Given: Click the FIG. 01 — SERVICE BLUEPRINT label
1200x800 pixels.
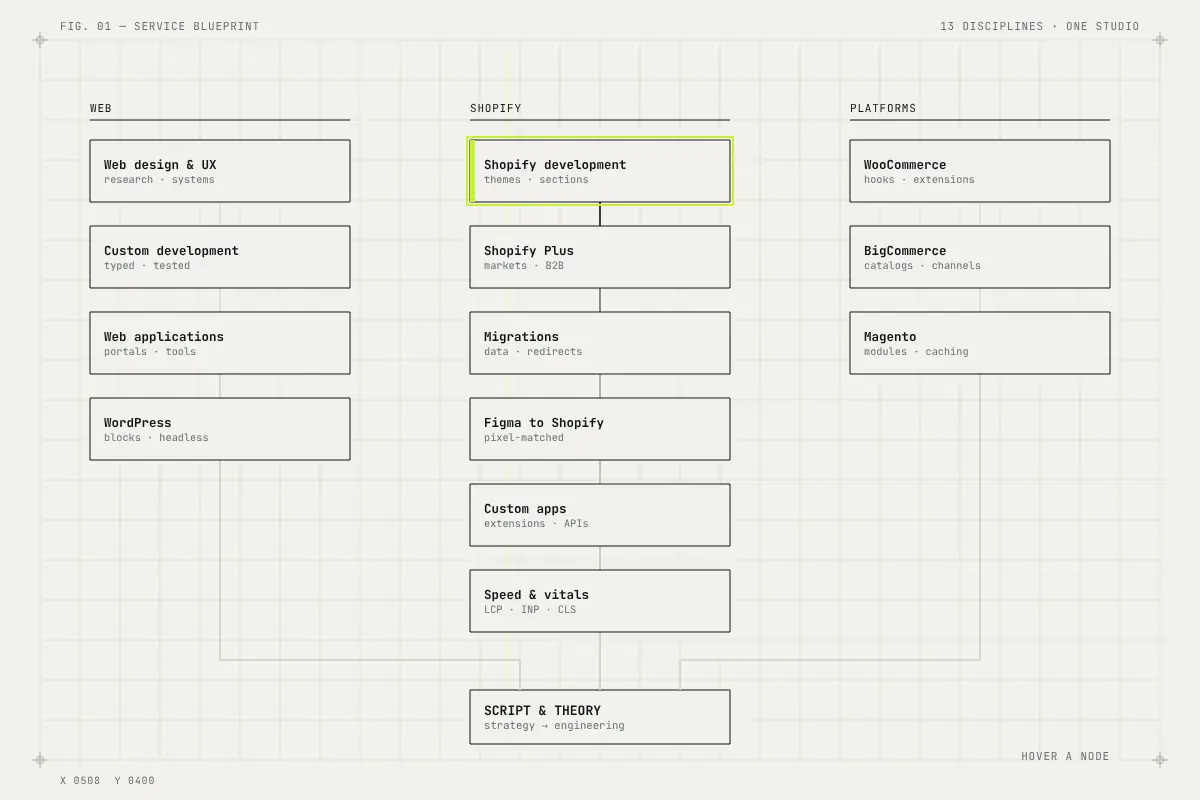Looking at the screenshot, I should pos(160,26).
